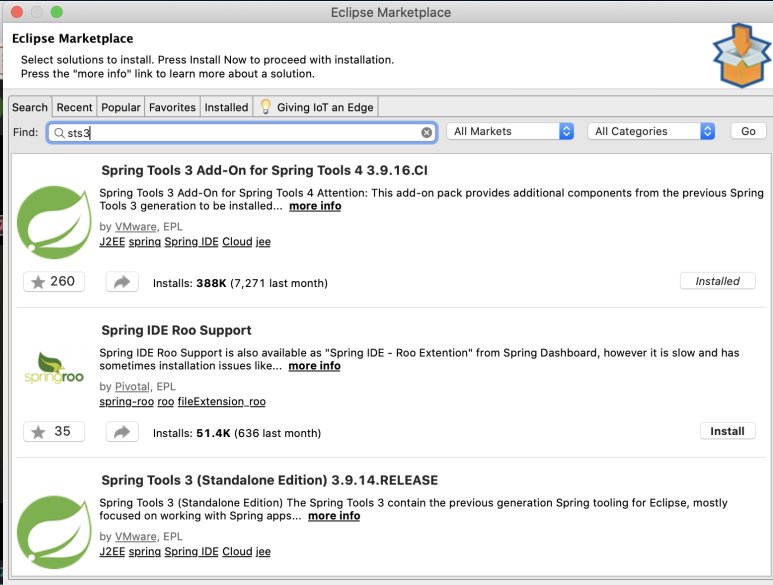This screenshot has height=585, width=773.
Task: Open the Favorites tab
Action: click(172, 107)
